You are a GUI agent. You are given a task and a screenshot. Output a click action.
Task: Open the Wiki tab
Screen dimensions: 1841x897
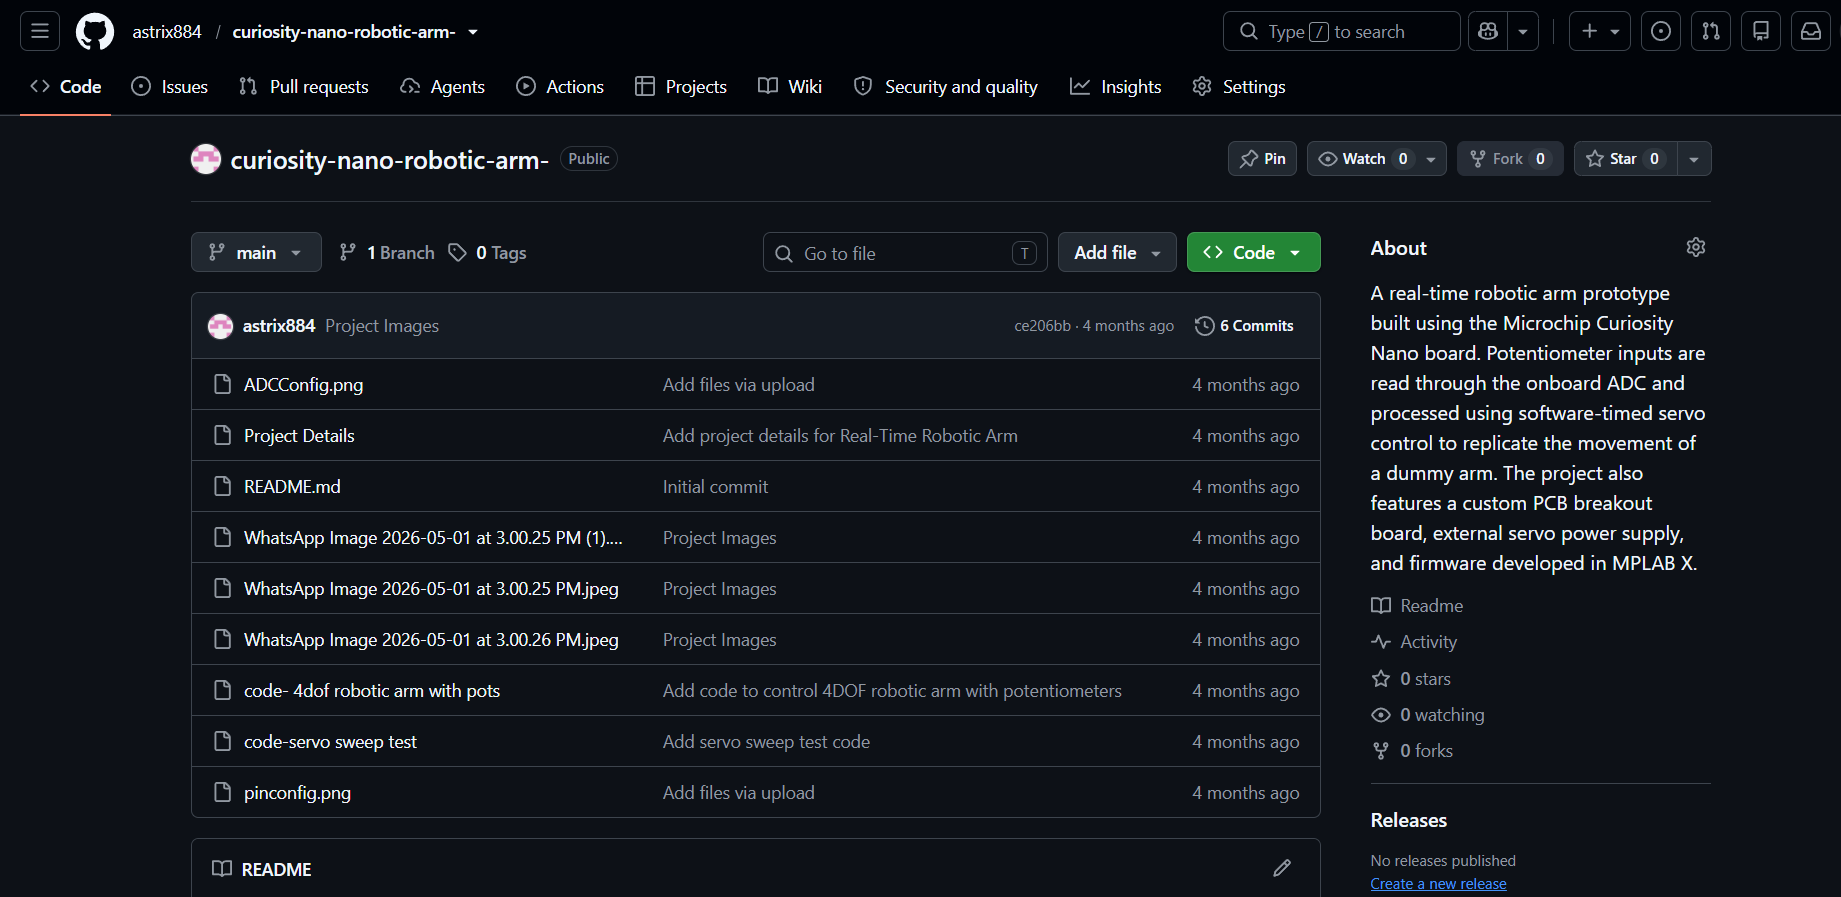790,87
